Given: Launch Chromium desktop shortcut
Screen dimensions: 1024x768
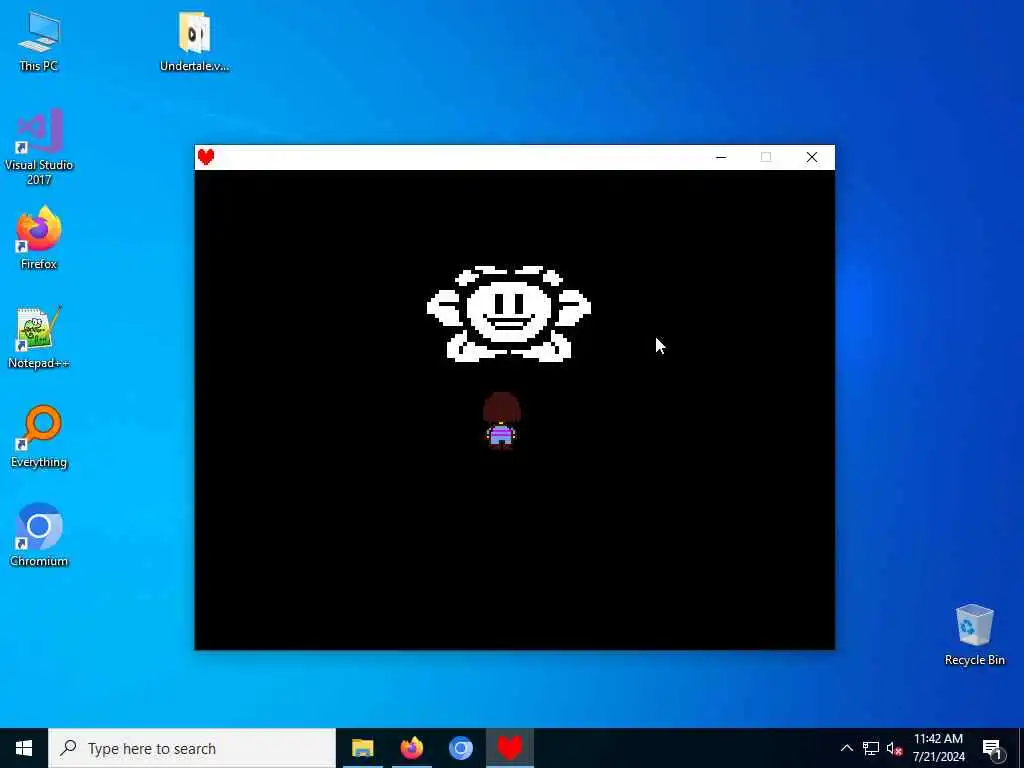Looking at the screenshot, I should click(x=39, y=535).
